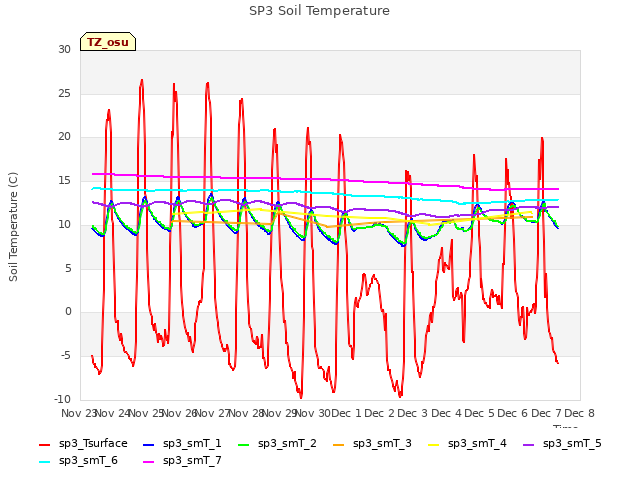This screenshot has height=480, width=640.
Task: Click the Soil Temperature (C) axis label
Action: pos(13,227)
